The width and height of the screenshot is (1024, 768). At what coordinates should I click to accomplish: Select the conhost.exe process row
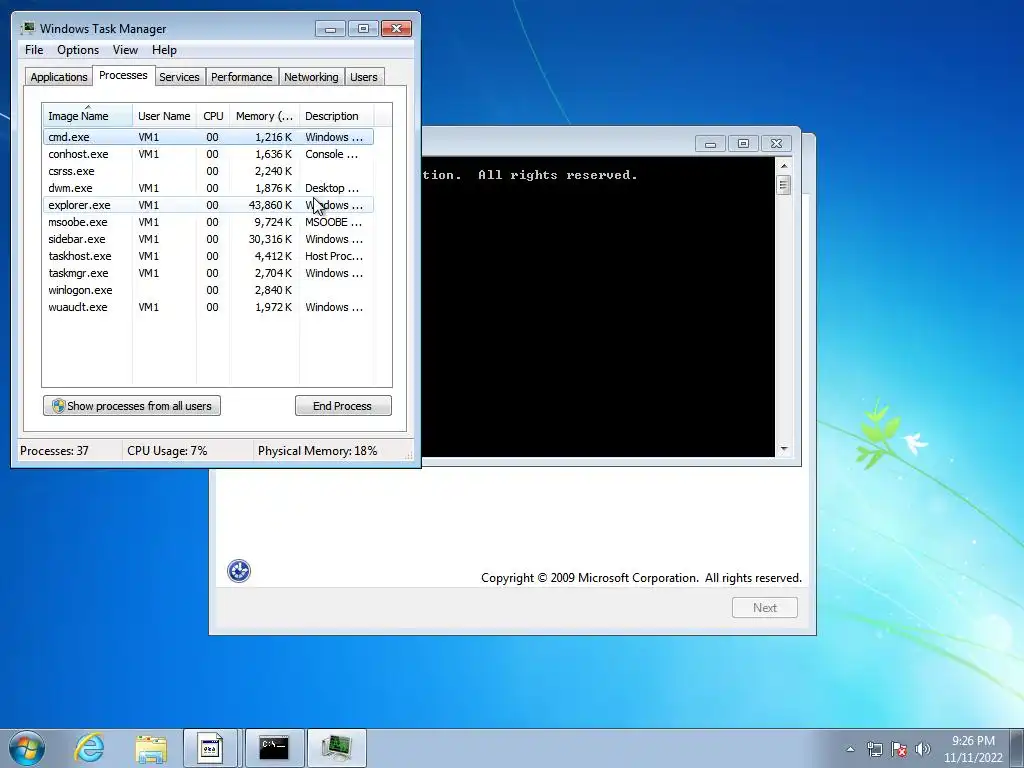208,154
